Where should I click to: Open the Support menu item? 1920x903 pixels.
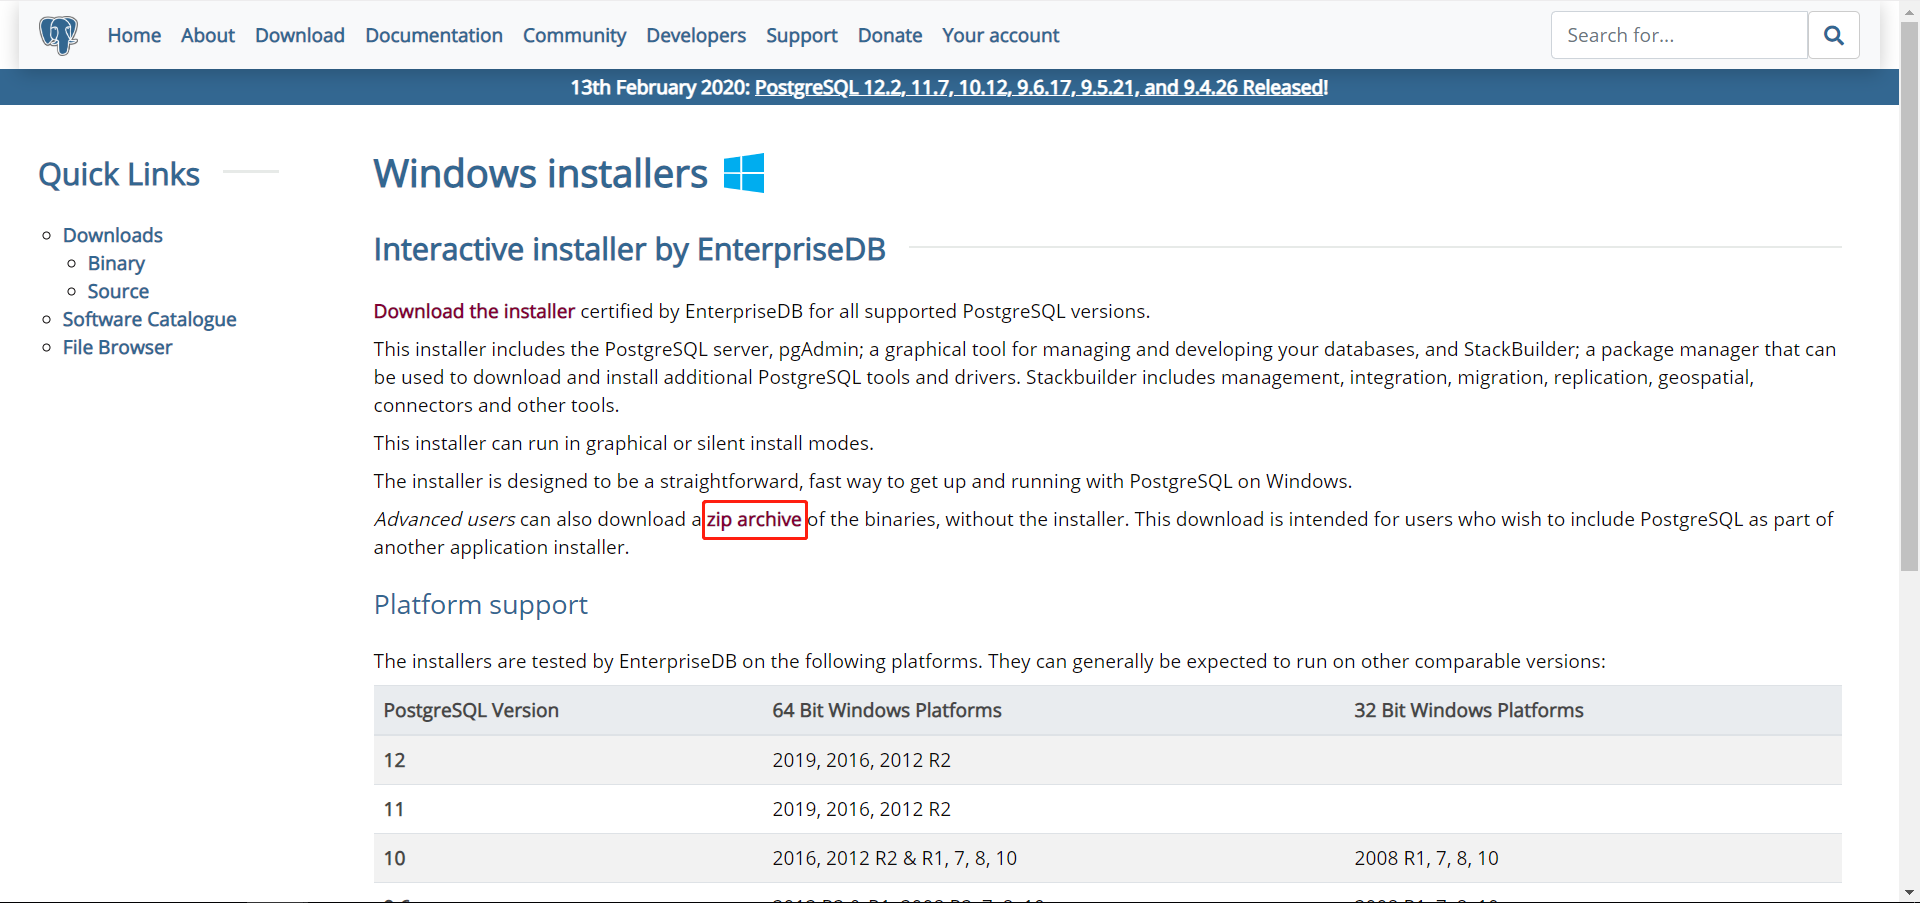[x=802, y=35]
